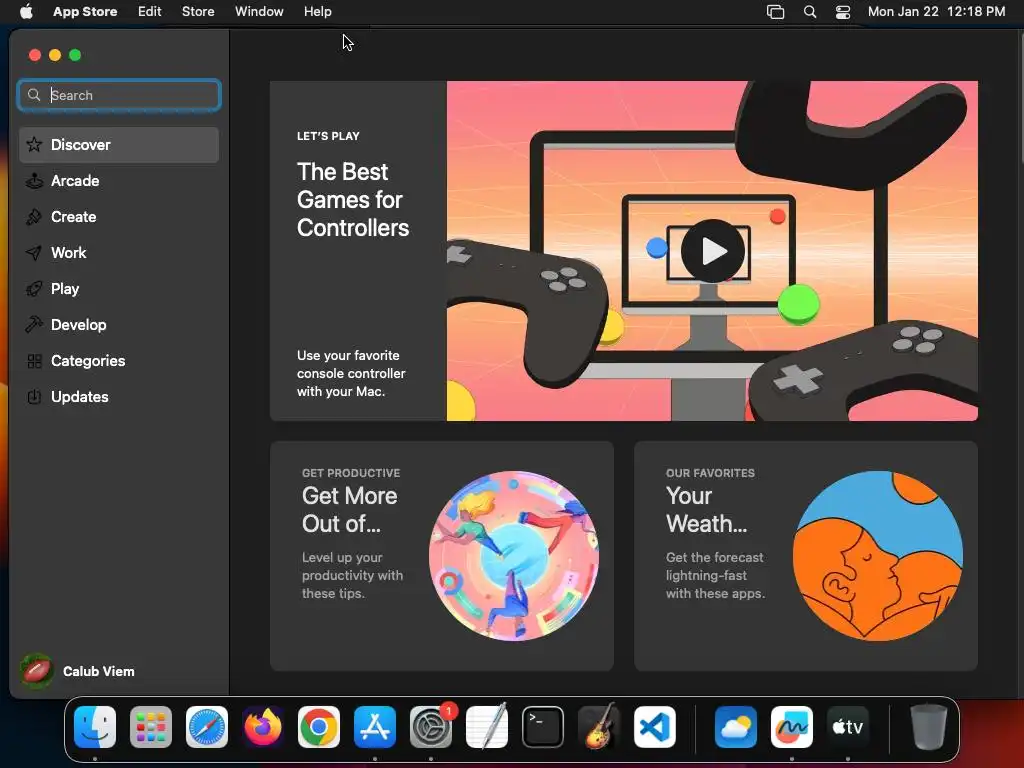This screenshot has height=768, width=1024.
Task: Open the Your Weather favorites card
Action: (x=806, y=556)
